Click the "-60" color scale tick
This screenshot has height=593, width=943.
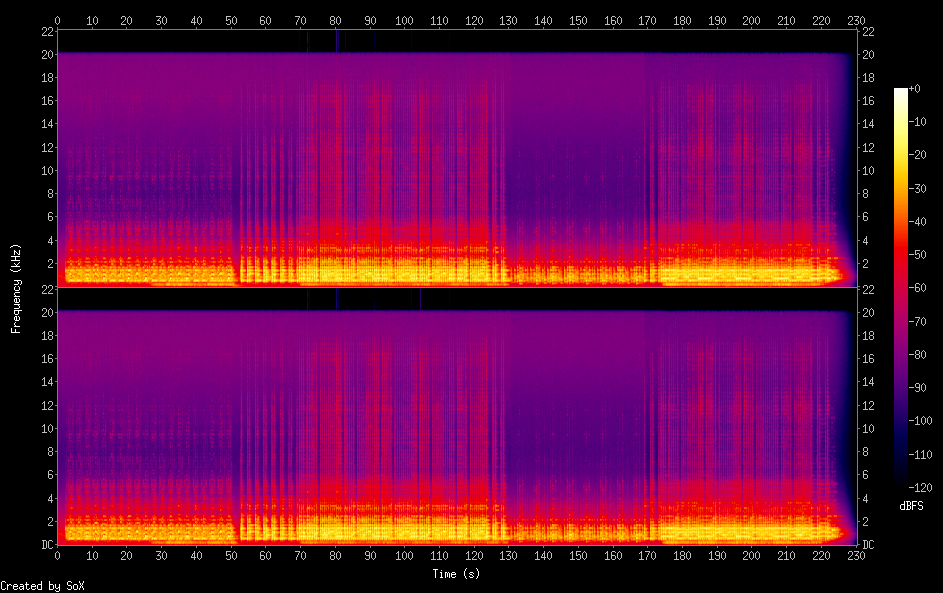tap(917, 287)
